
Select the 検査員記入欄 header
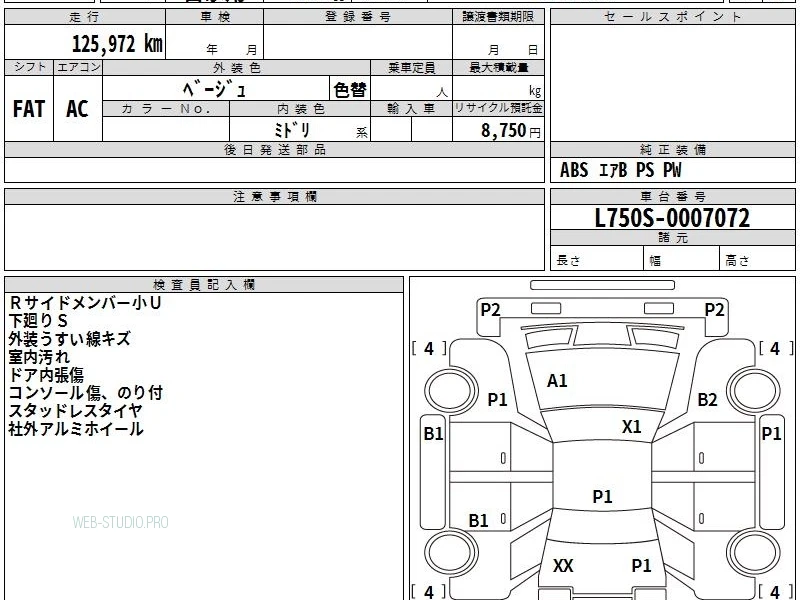click(x=204, y=285)
